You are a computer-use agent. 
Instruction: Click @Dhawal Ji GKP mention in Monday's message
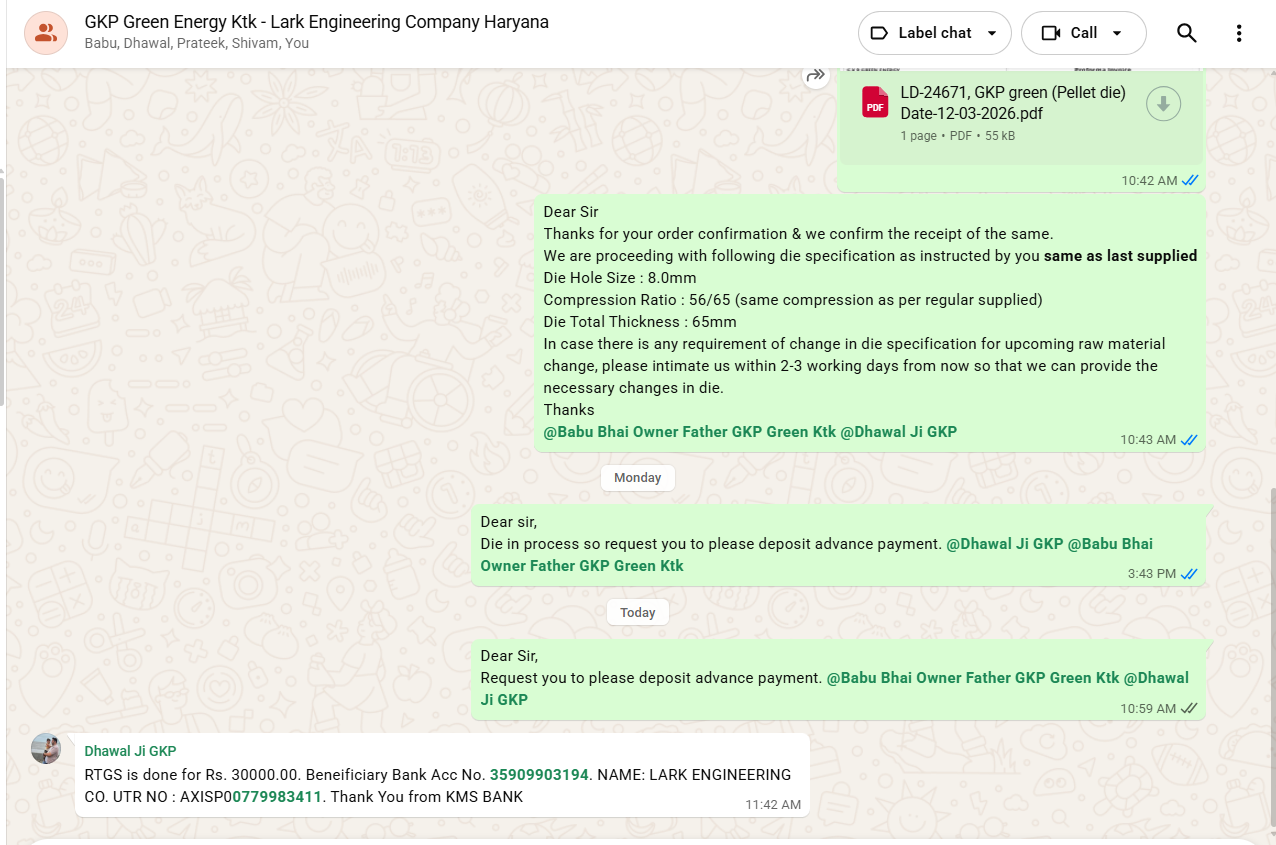[1004, 544]
